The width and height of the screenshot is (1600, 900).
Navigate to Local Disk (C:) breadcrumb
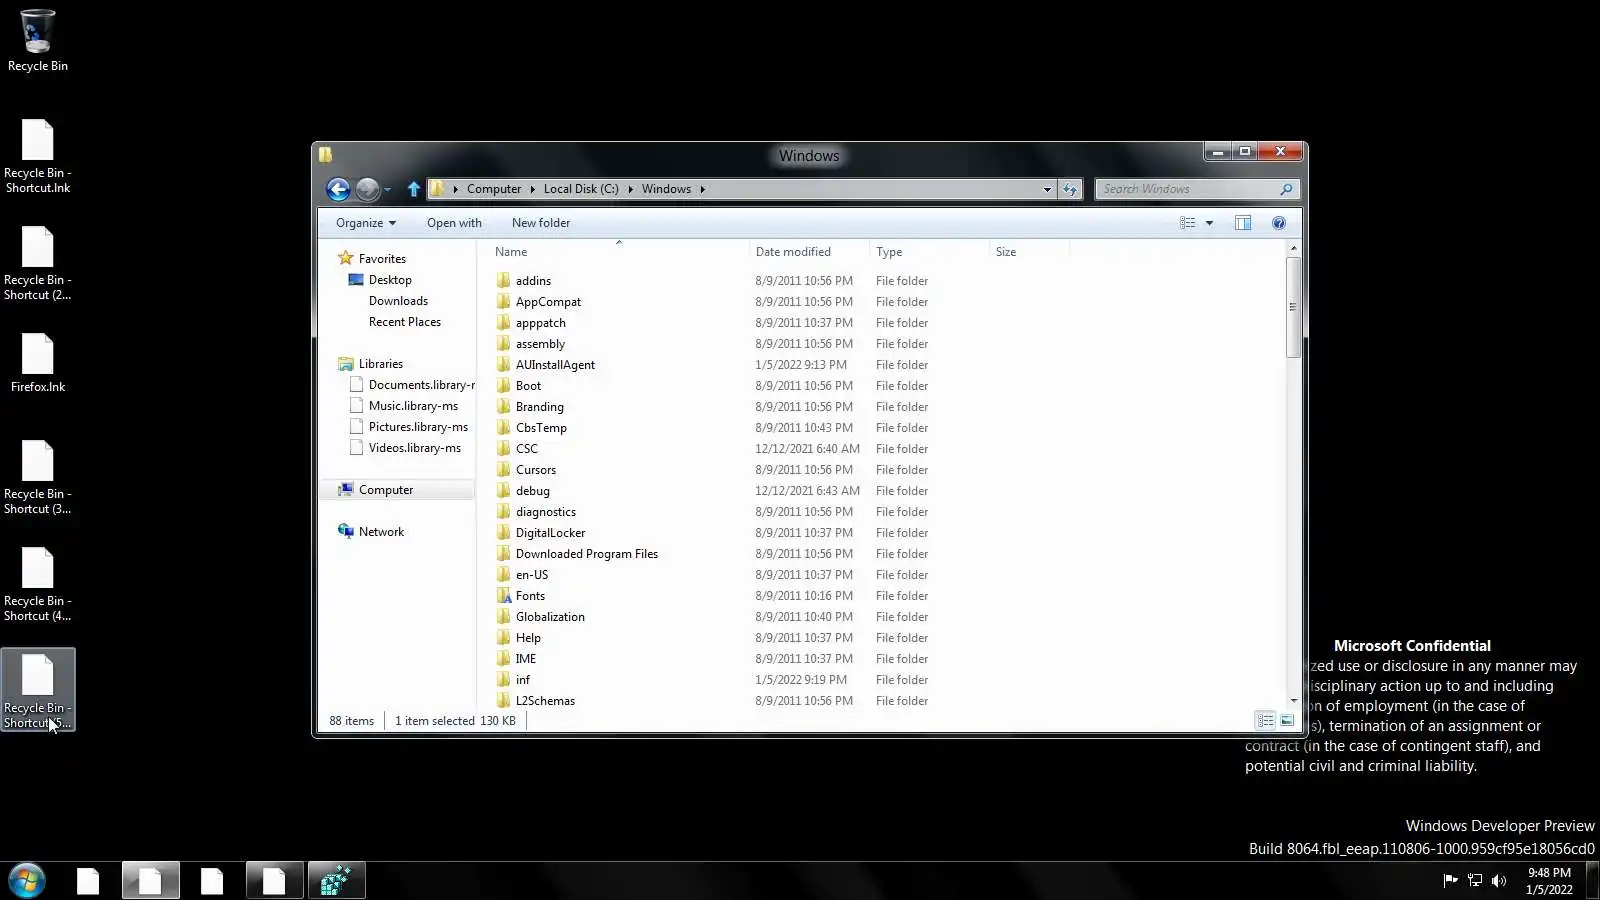pos(581,189)
